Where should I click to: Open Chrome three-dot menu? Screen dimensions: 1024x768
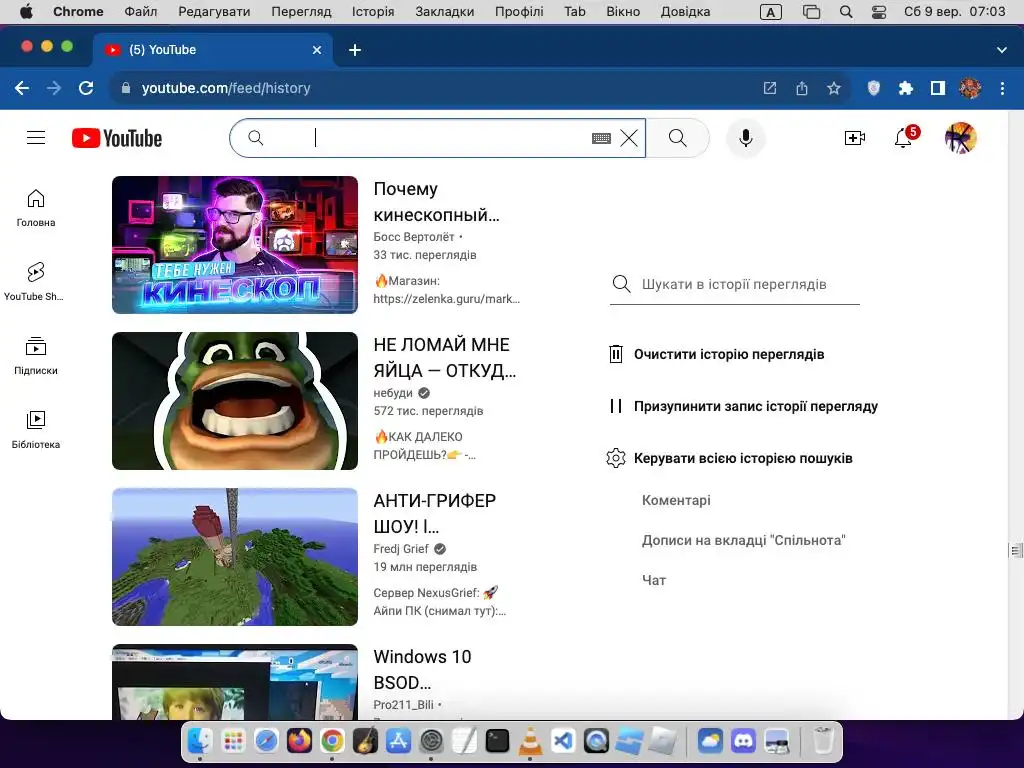pos(1002,88)
